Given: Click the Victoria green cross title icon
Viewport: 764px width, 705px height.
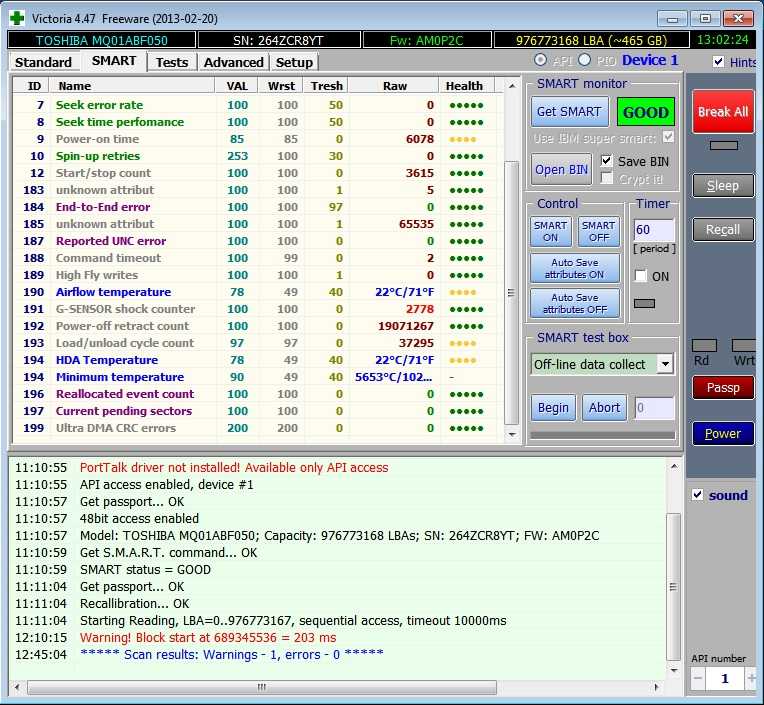Looking at the screenshot, I should pyautogui.click(x=17, y=18).
